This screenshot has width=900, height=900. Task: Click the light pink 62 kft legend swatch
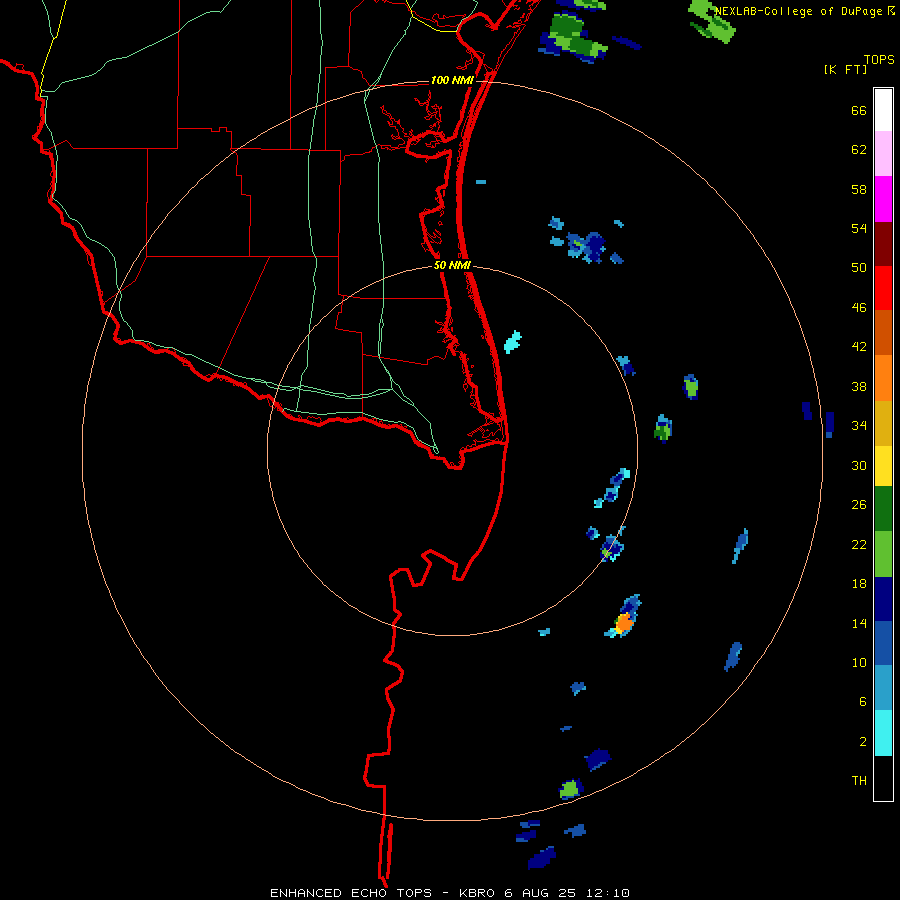(883, 154)
